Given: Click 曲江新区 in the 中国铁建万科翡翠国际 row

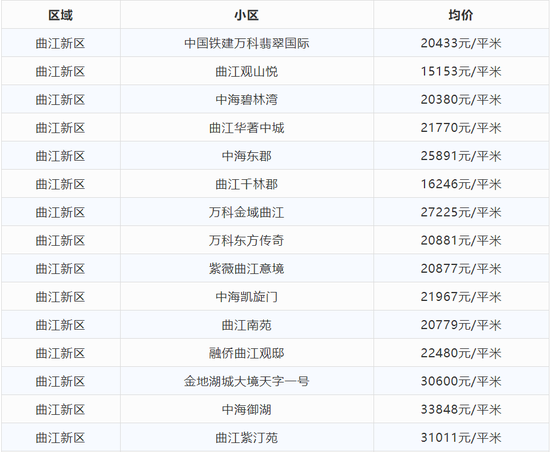Looking at the screenshot, I should click(60, 43).
